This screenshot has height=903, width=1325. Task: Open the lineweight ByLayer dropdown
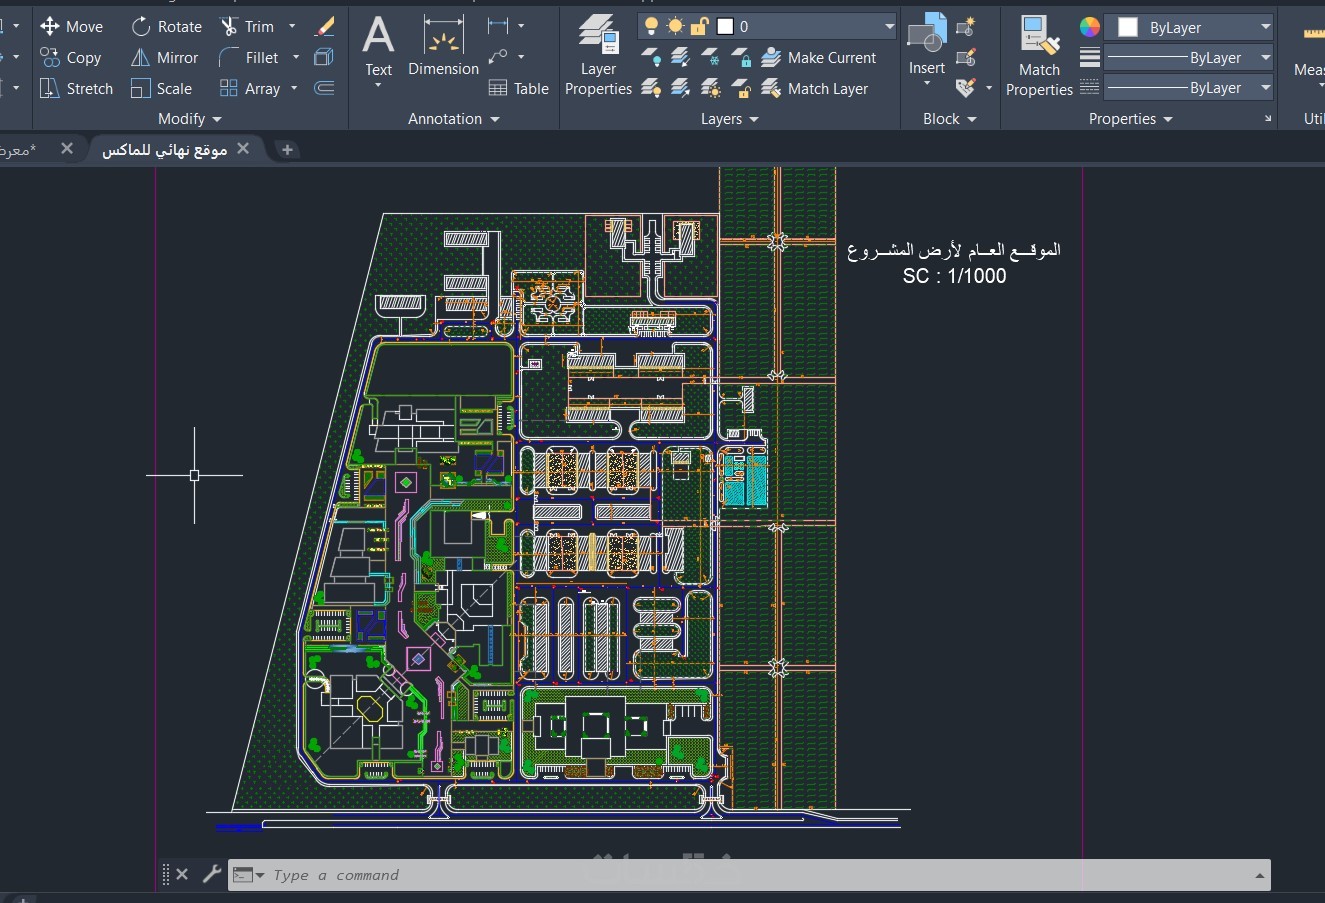pyautogui.click(x=1187, y=58)
